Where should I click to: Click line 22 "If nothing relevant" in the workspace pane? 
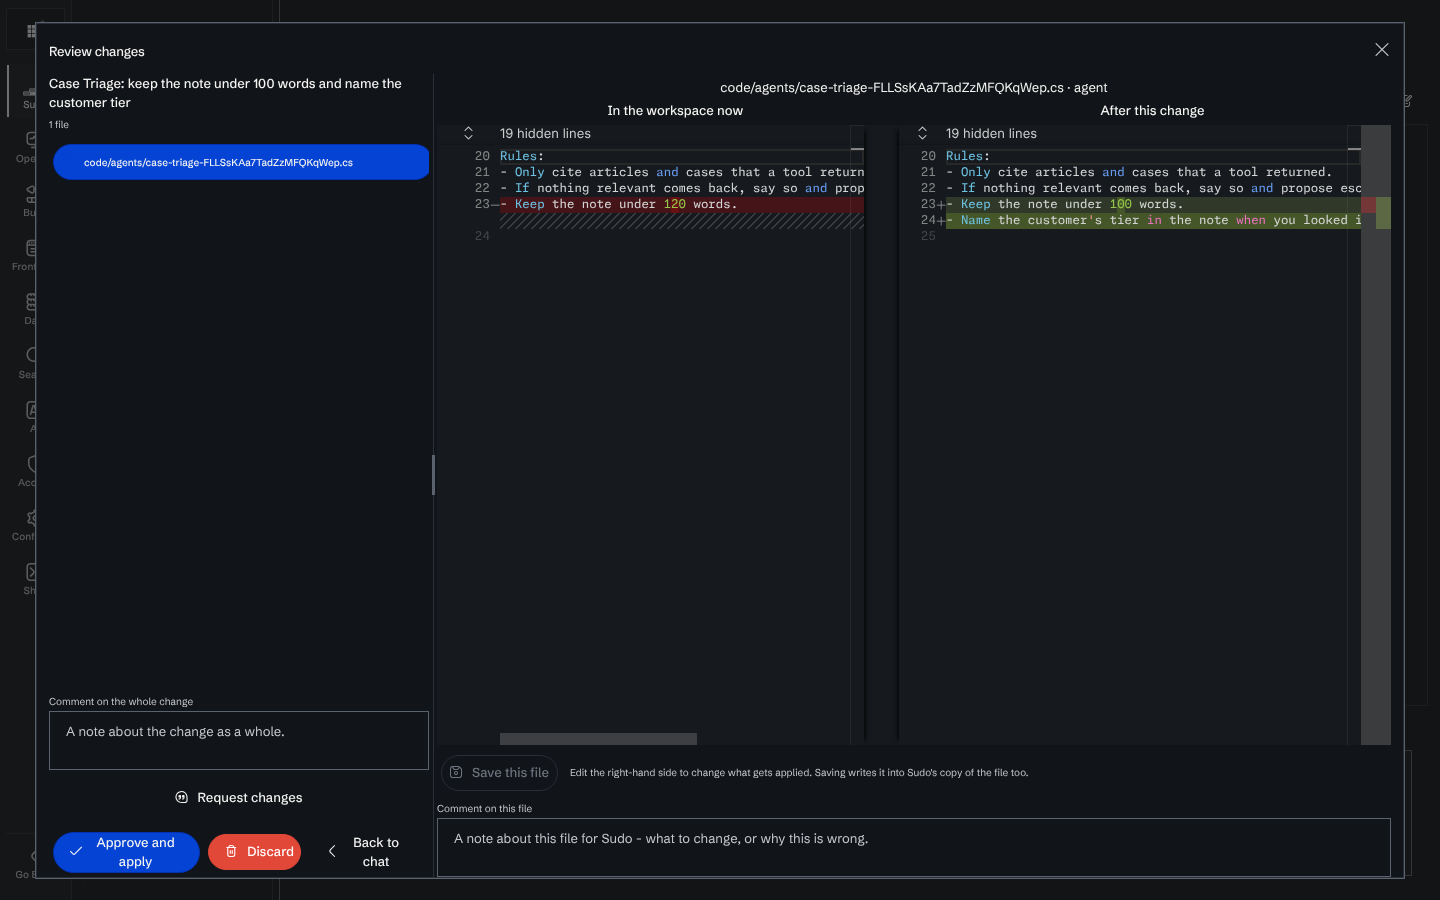[x=682, y=188]
